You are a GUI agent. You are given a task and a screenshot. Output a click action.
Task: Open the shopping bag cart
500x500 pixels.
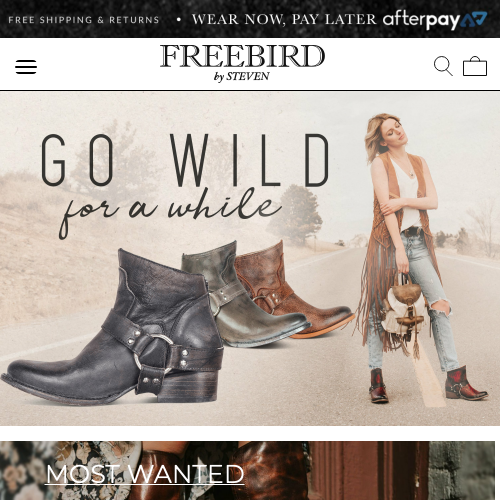(475, 66)
